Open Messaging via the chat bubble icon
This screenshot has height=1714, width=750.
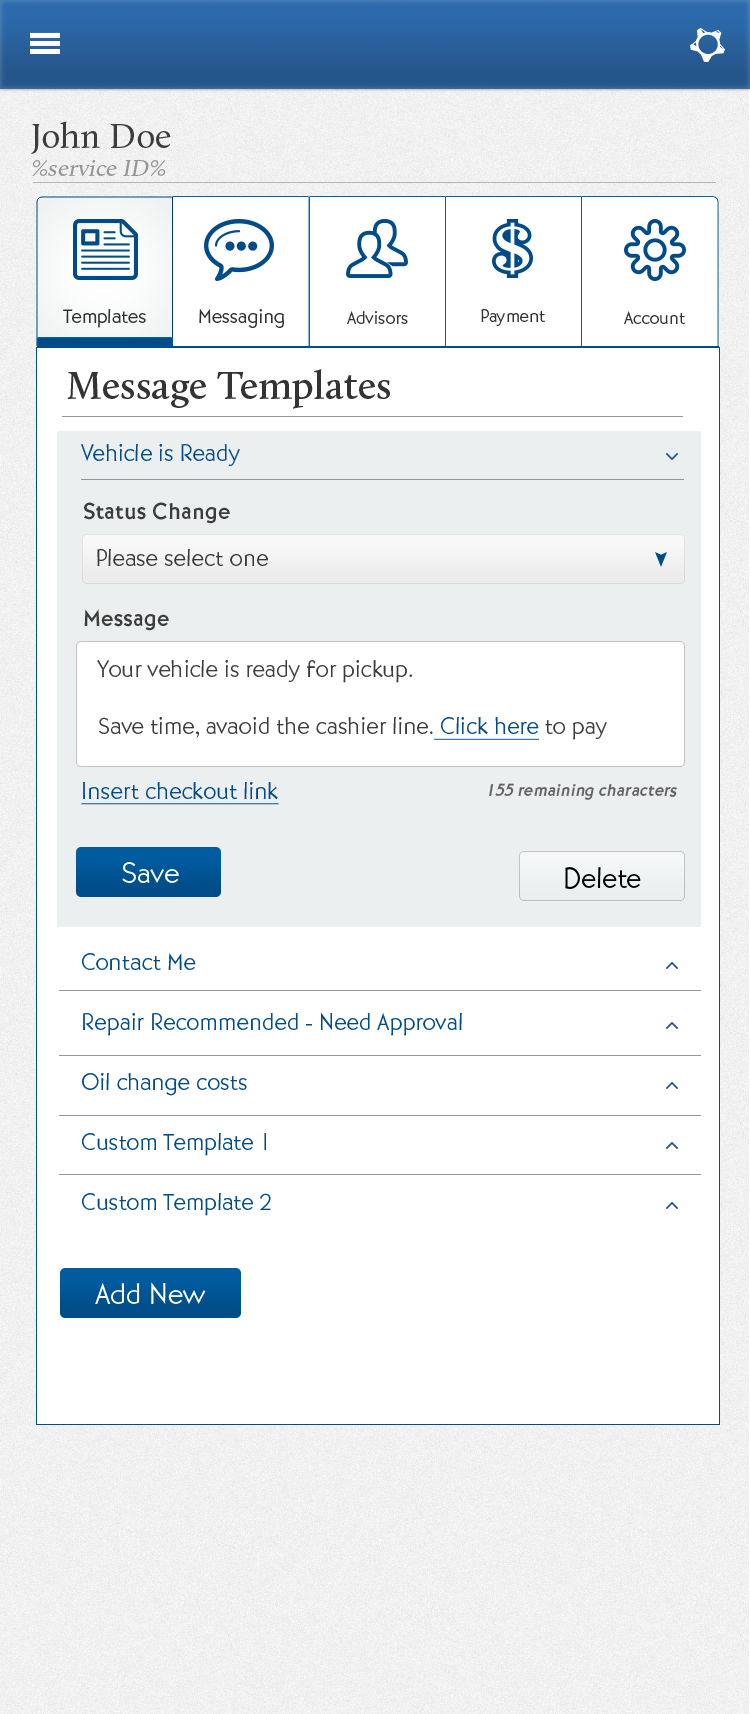[239, 250]
